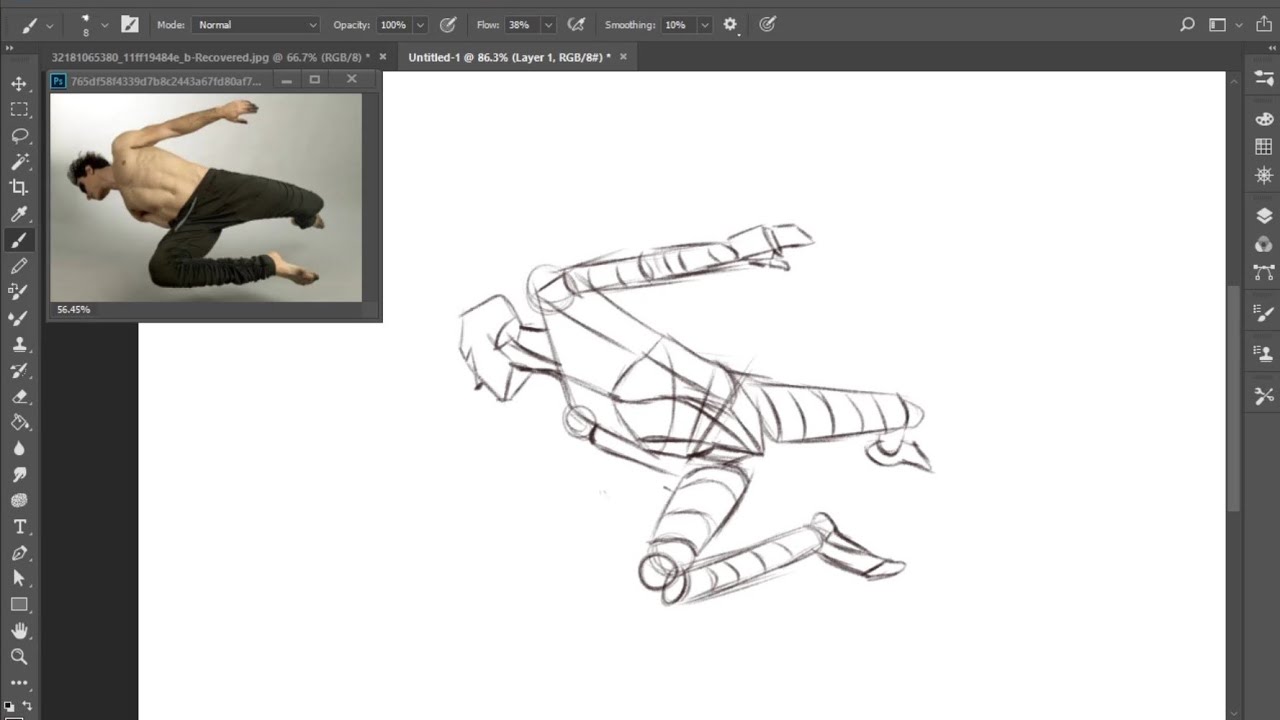
Task: Select the Crop tool
Action: point(19,188)
